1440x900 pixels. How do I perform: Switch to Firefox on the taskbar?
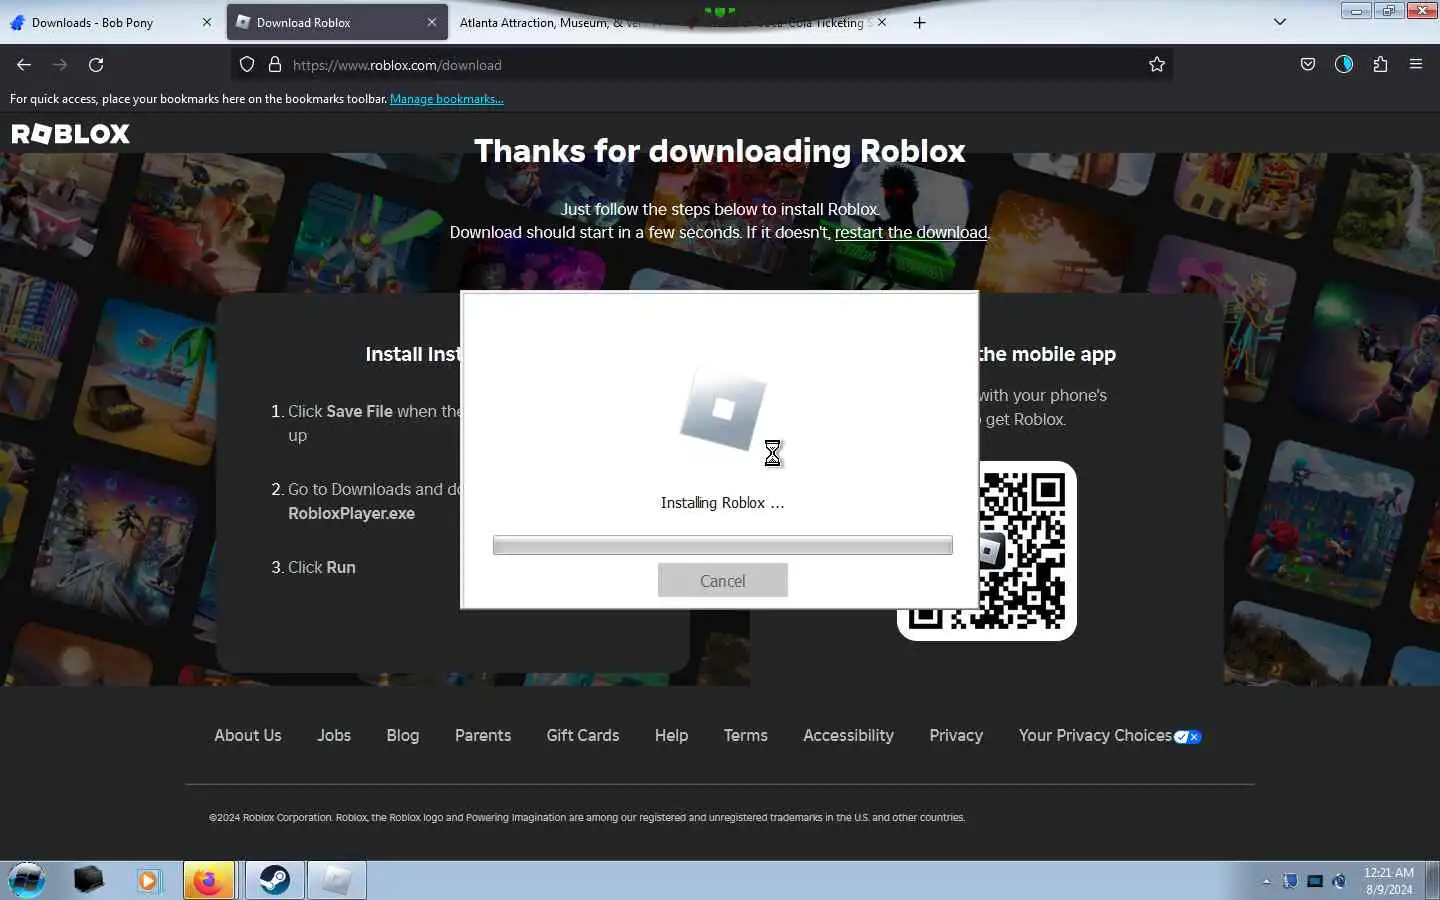(x=209, y=880)
